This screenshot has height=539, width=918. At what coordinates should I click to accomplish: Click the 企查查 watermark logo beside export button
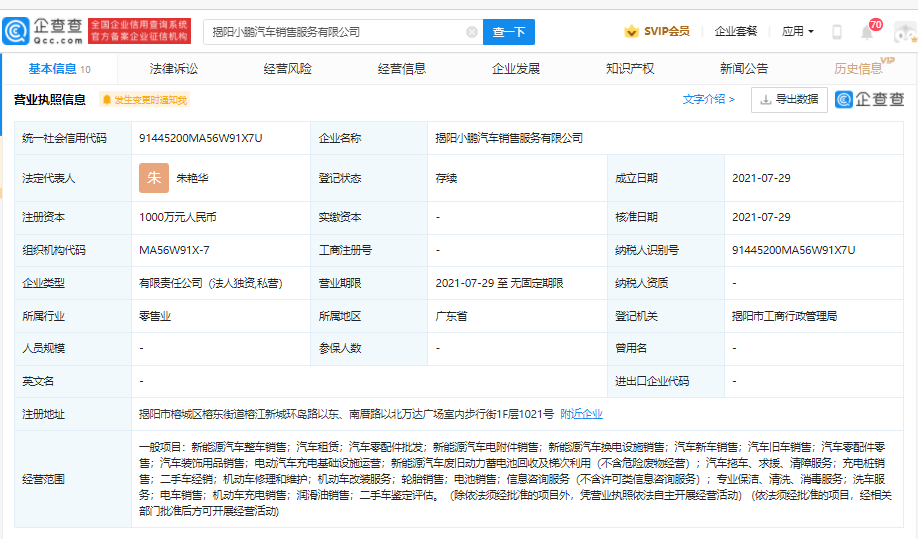point(869,99)
